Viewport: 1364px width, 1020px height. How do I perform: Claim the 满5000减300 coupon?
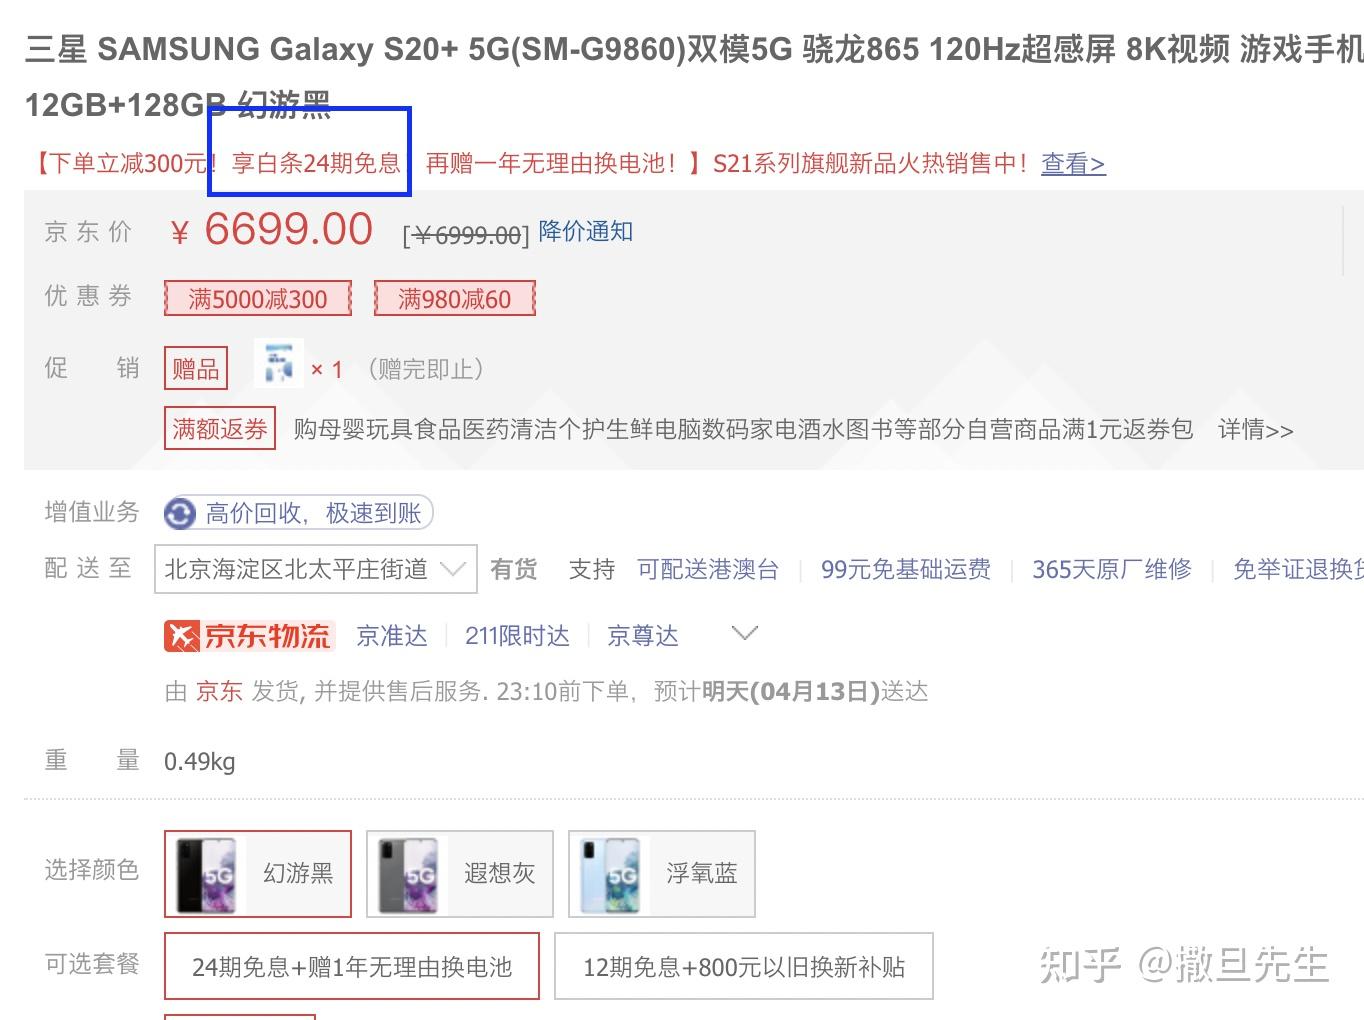(258, 298)
